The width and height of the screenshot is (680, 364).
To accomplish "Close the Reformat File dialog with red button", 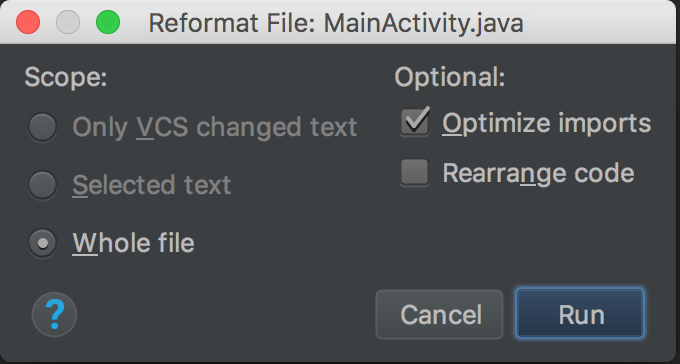I will (28, 22).
